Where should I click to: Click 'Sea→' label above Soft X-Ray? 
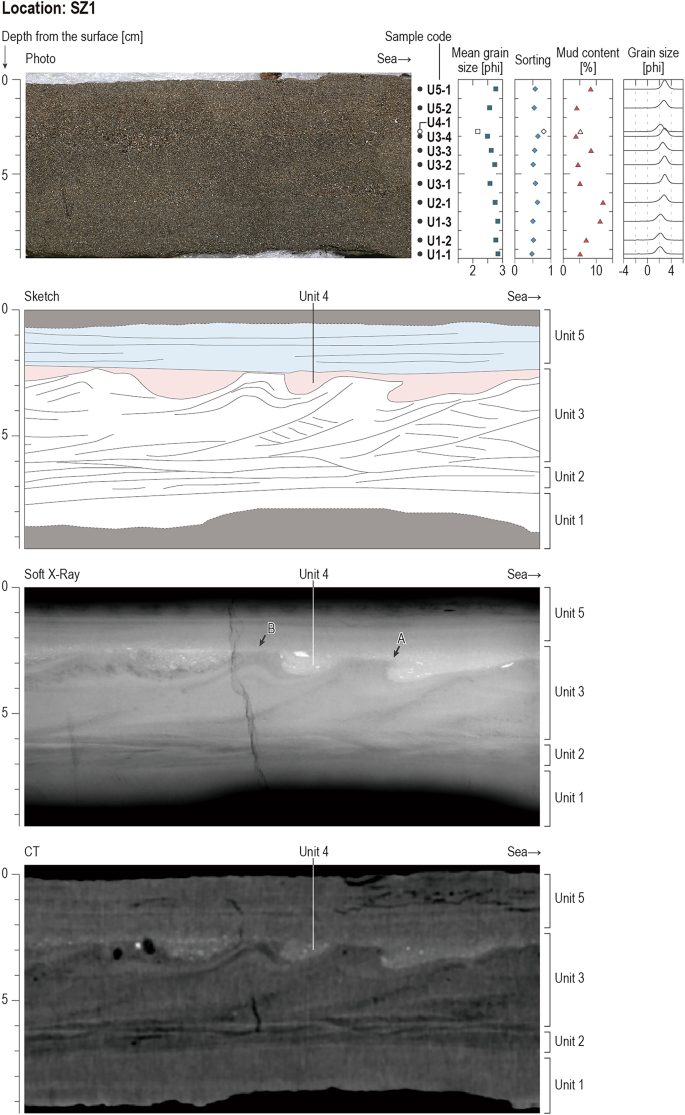(524, 574)
